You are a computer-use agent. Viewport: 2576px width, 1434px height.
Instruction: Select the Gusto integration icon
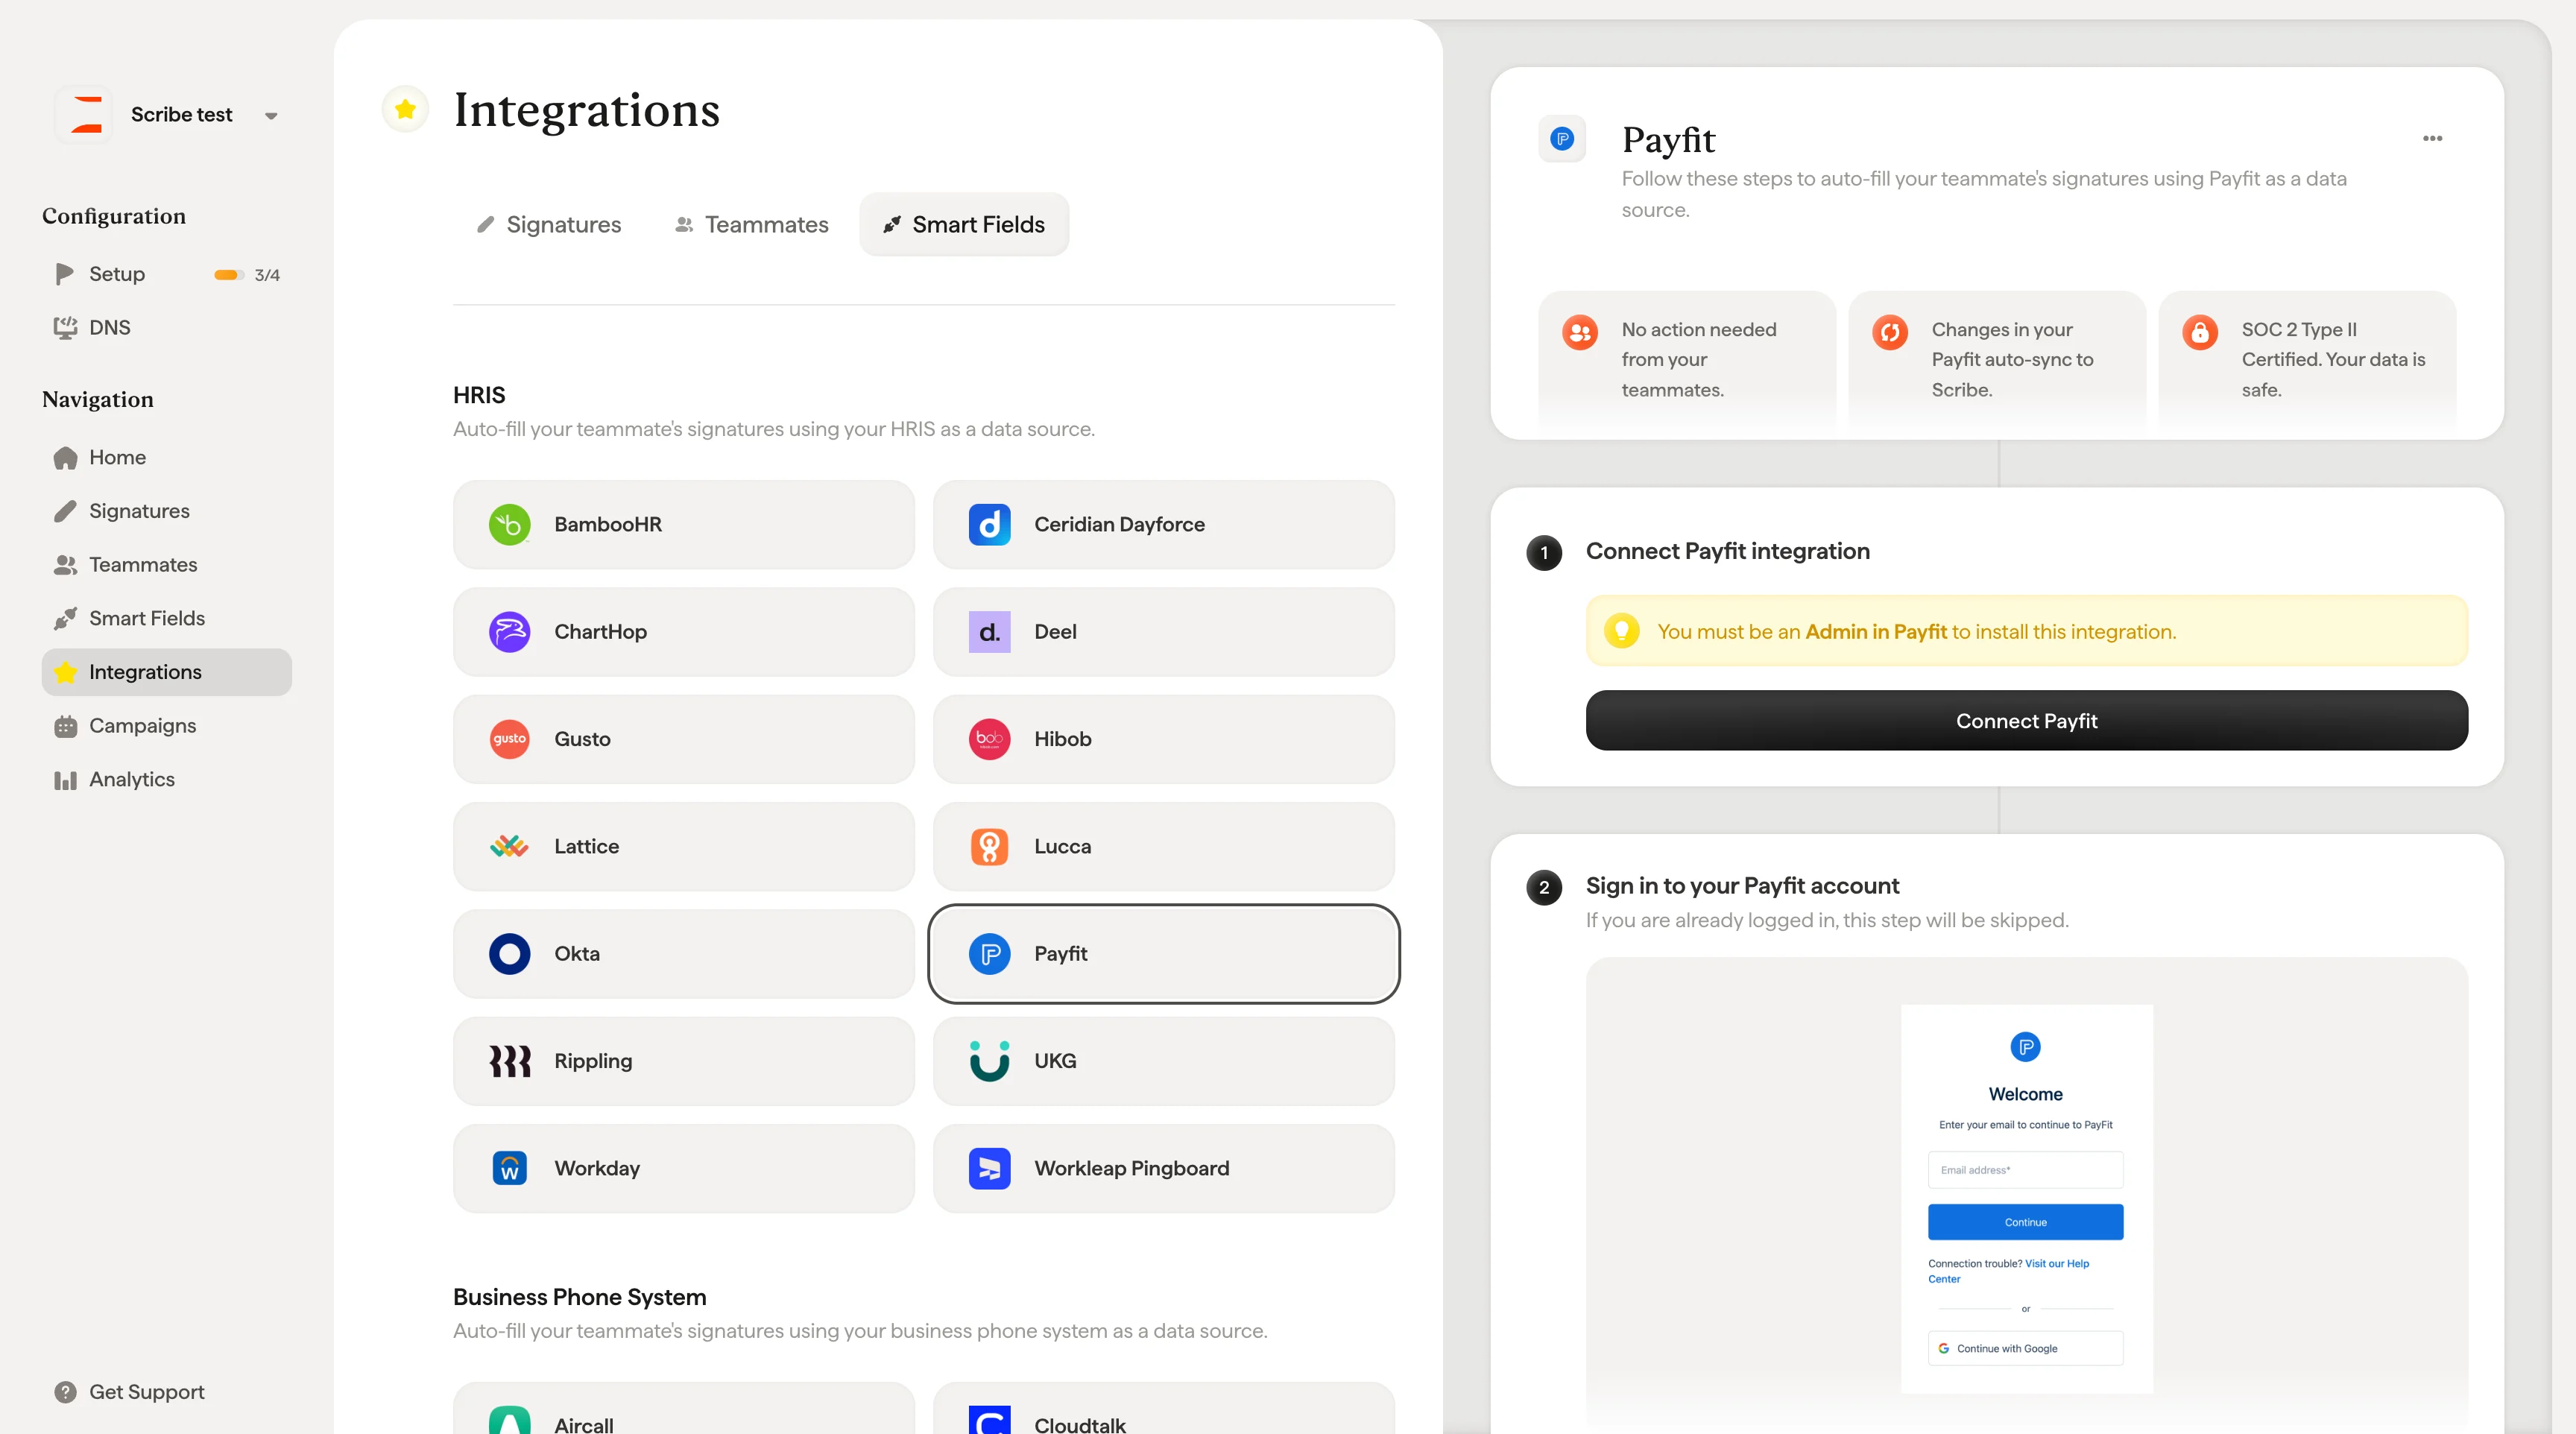coord(509,739)
